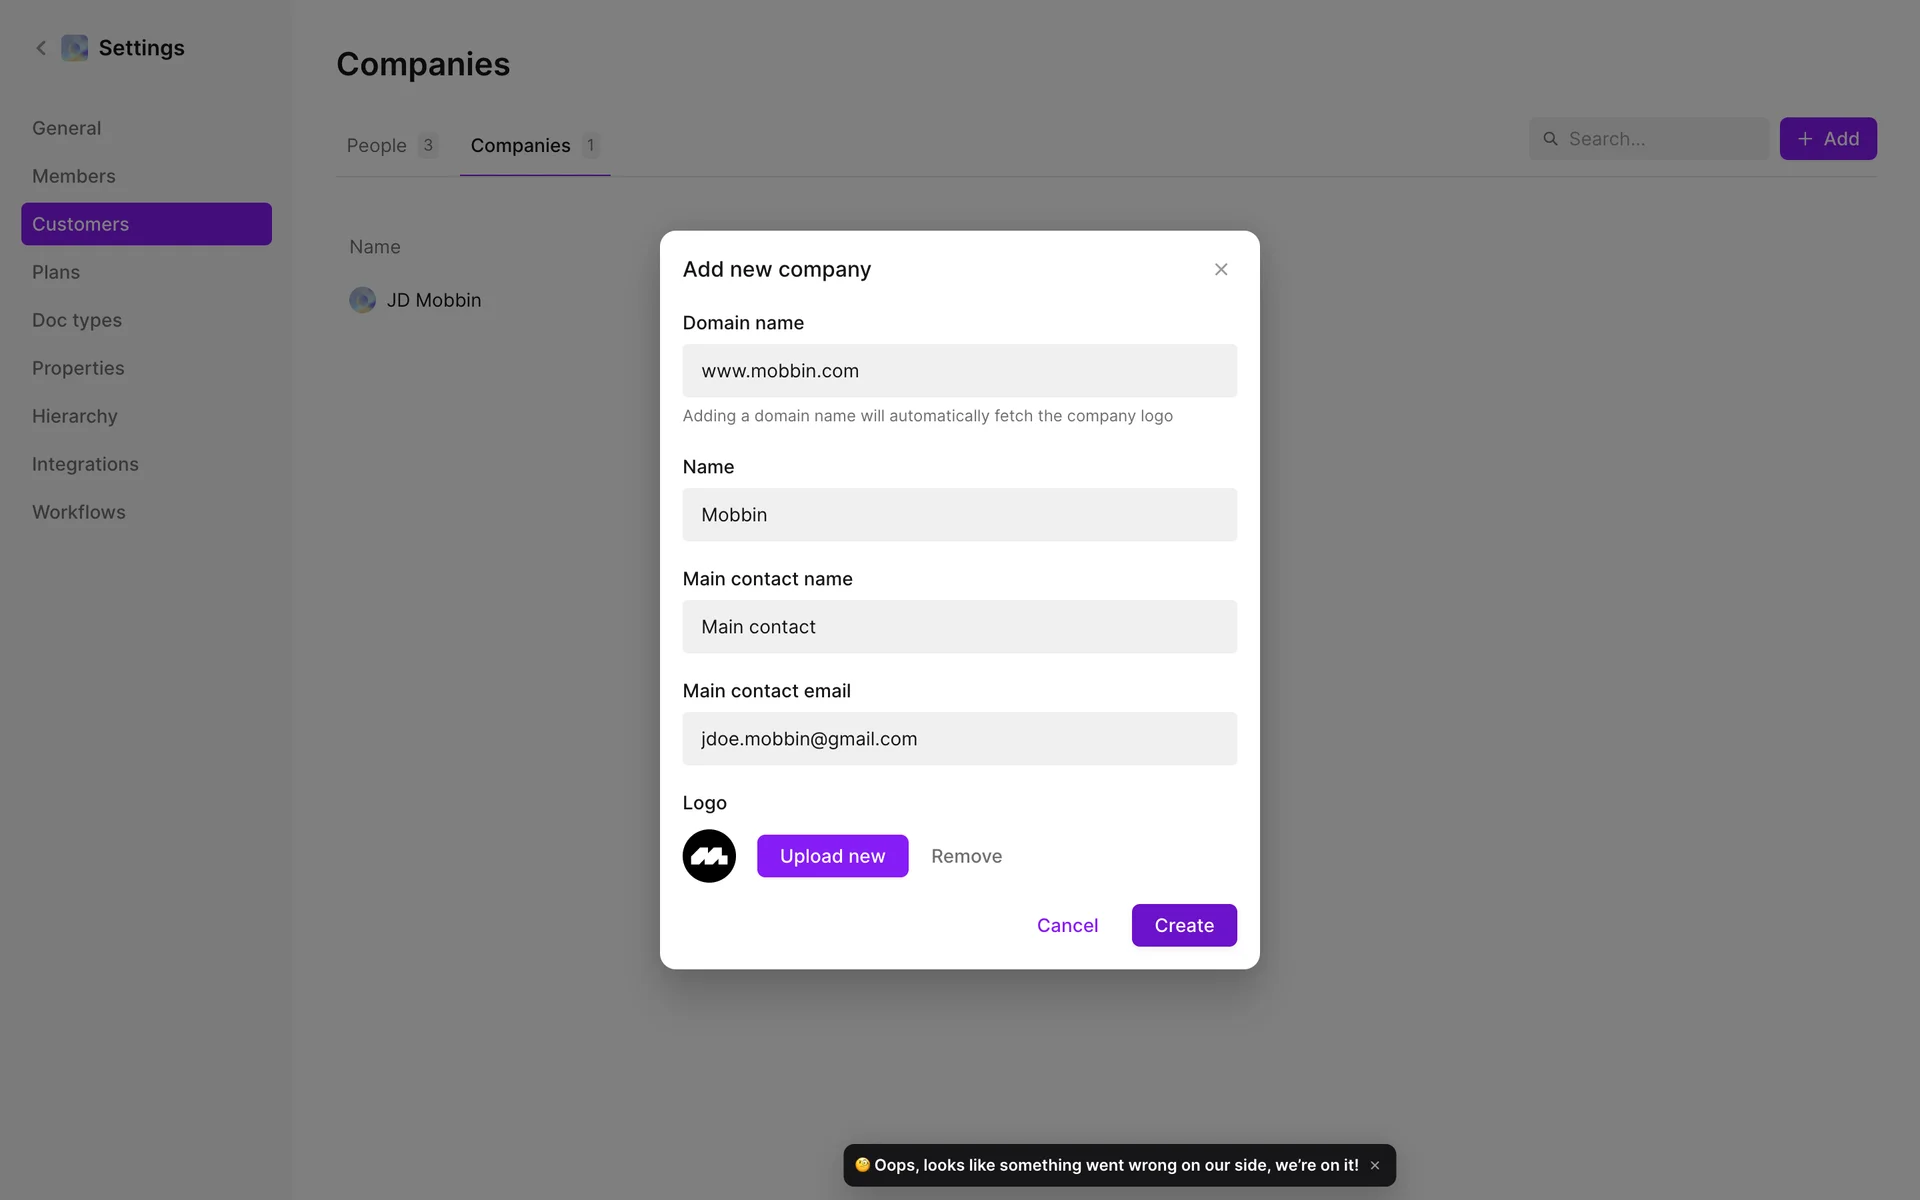Screen dimensions: 1920x1200
Task: Open the Workflows settings section
Action: click(x=79, y=512)
